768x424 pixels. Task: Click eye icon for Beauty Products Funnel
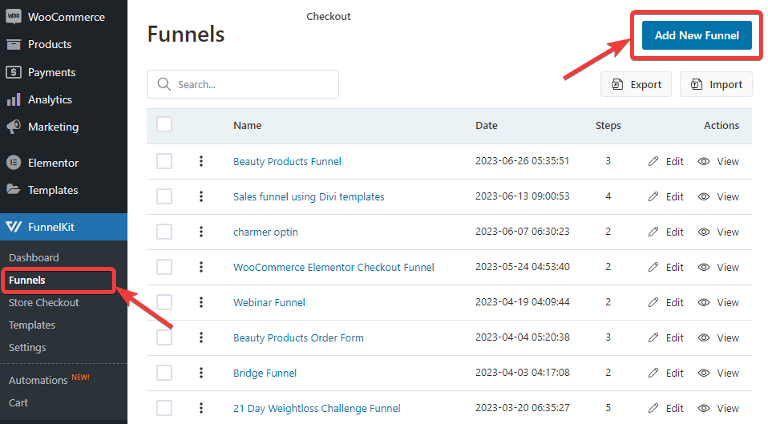point(704,161)
